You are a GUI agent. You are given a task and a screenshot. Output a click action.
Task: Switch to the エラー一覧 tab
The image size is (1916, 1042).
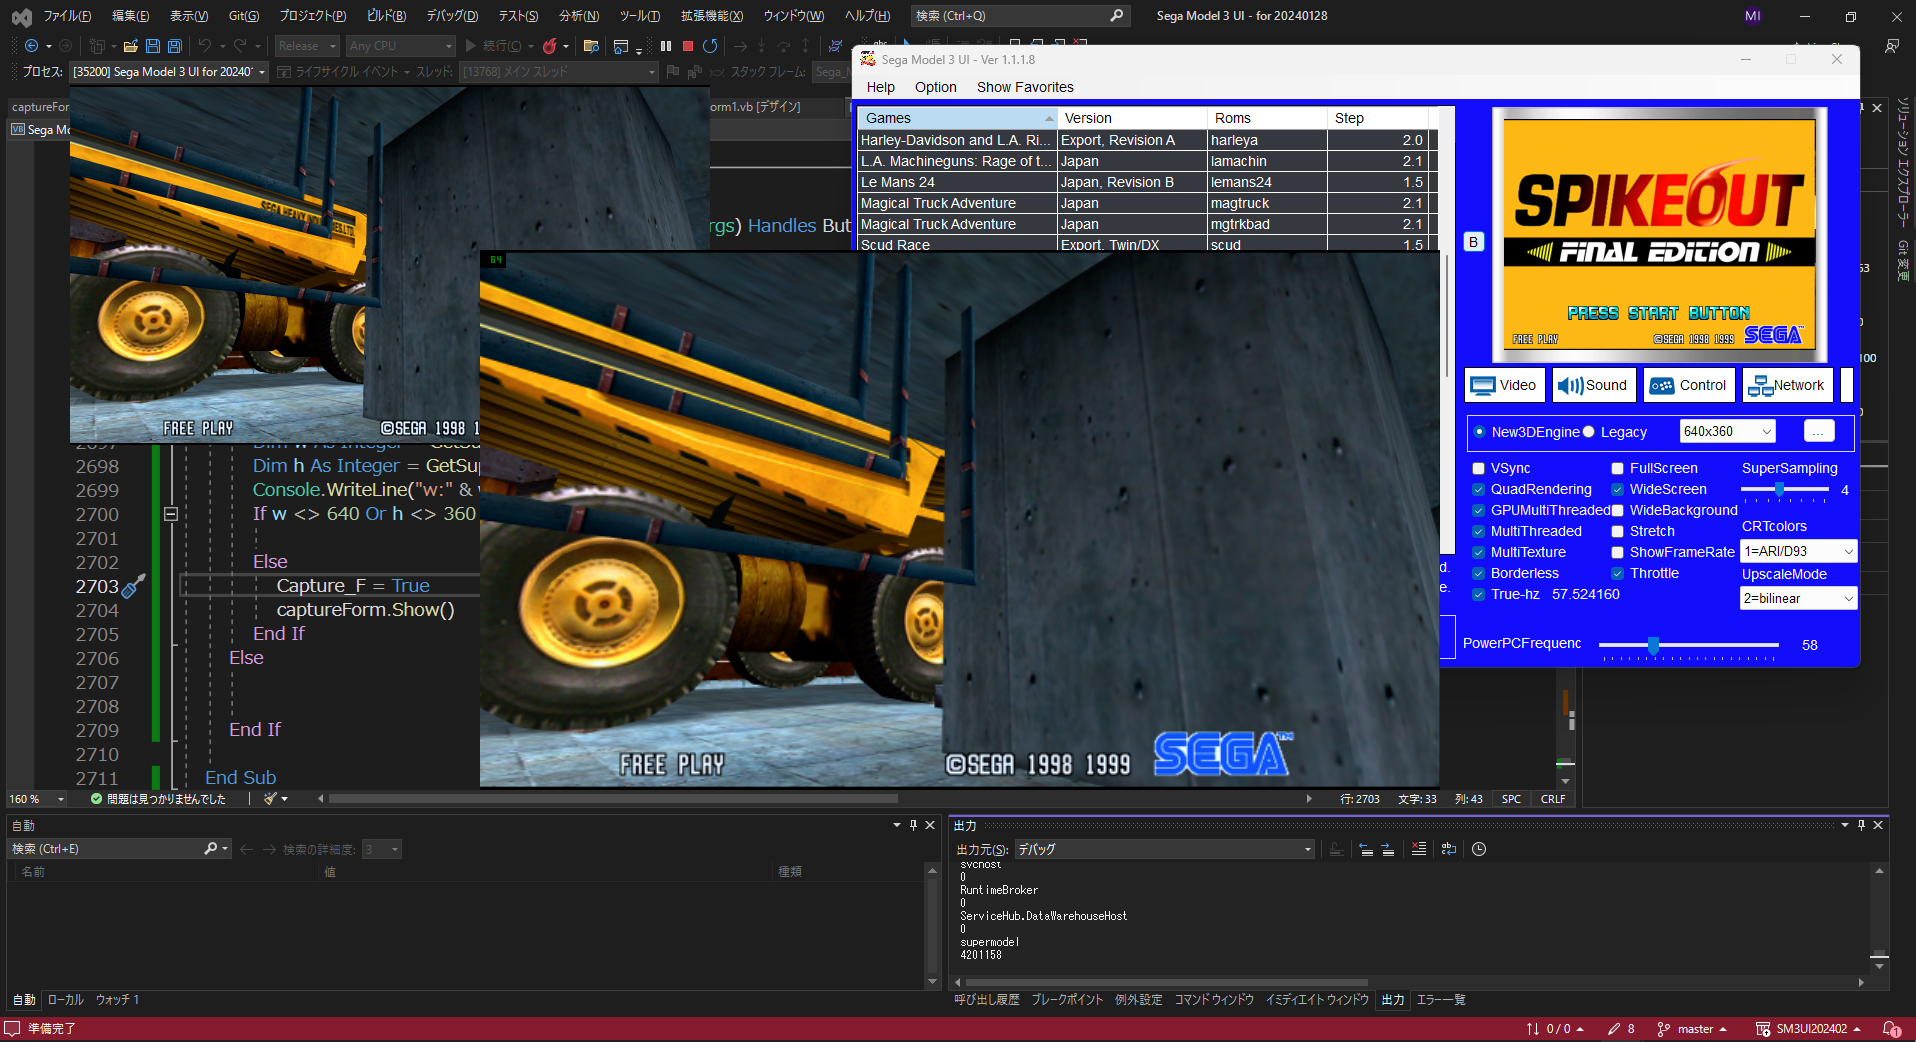click(1441, 1000)
